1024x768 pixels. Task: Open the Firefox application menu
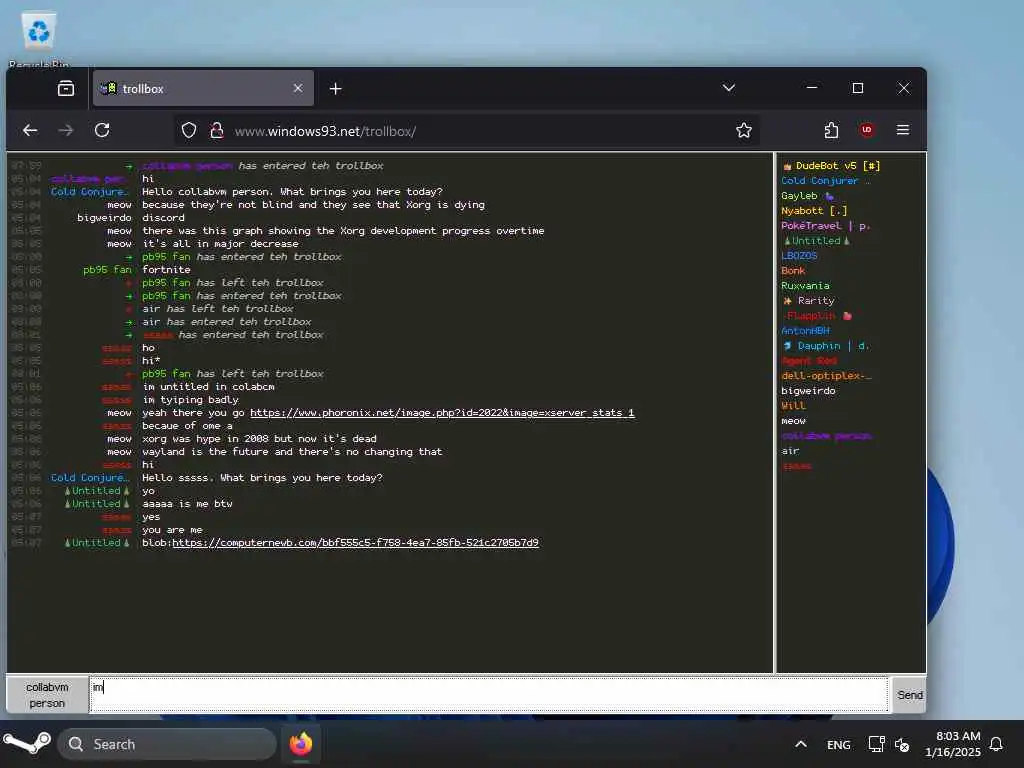tap(903, 130)
